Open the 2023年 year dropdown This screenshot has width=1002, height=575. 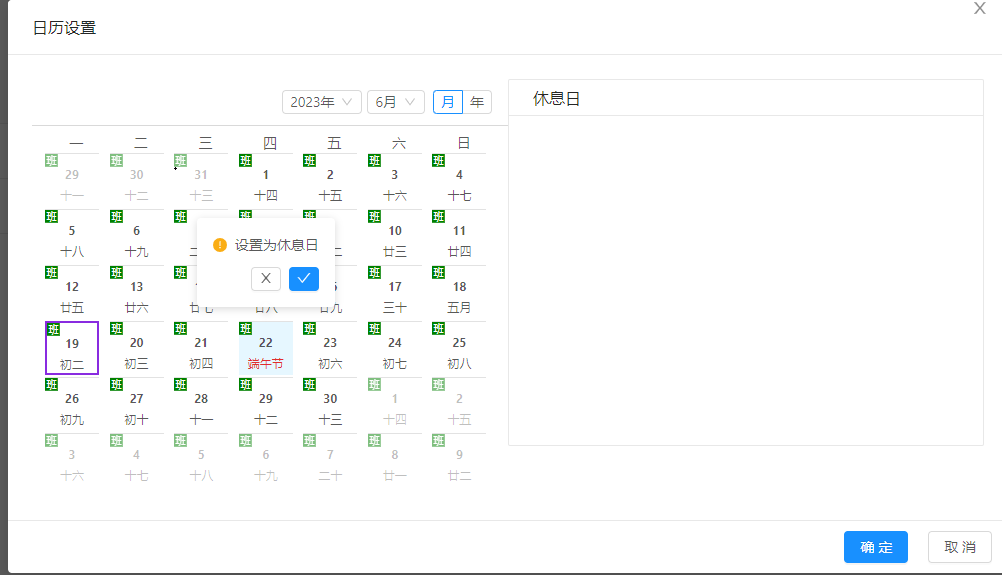tap(322, 102)
